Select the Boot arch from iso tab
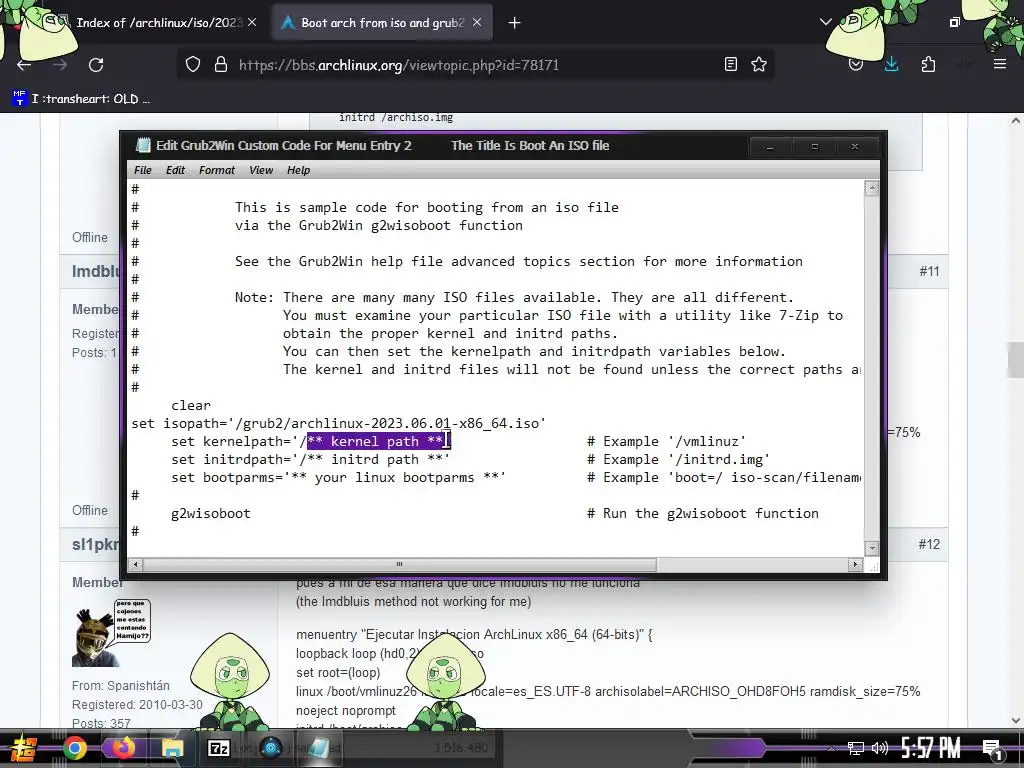The height and width of the screenshot is (768, 1024). [x=381, y=23]
